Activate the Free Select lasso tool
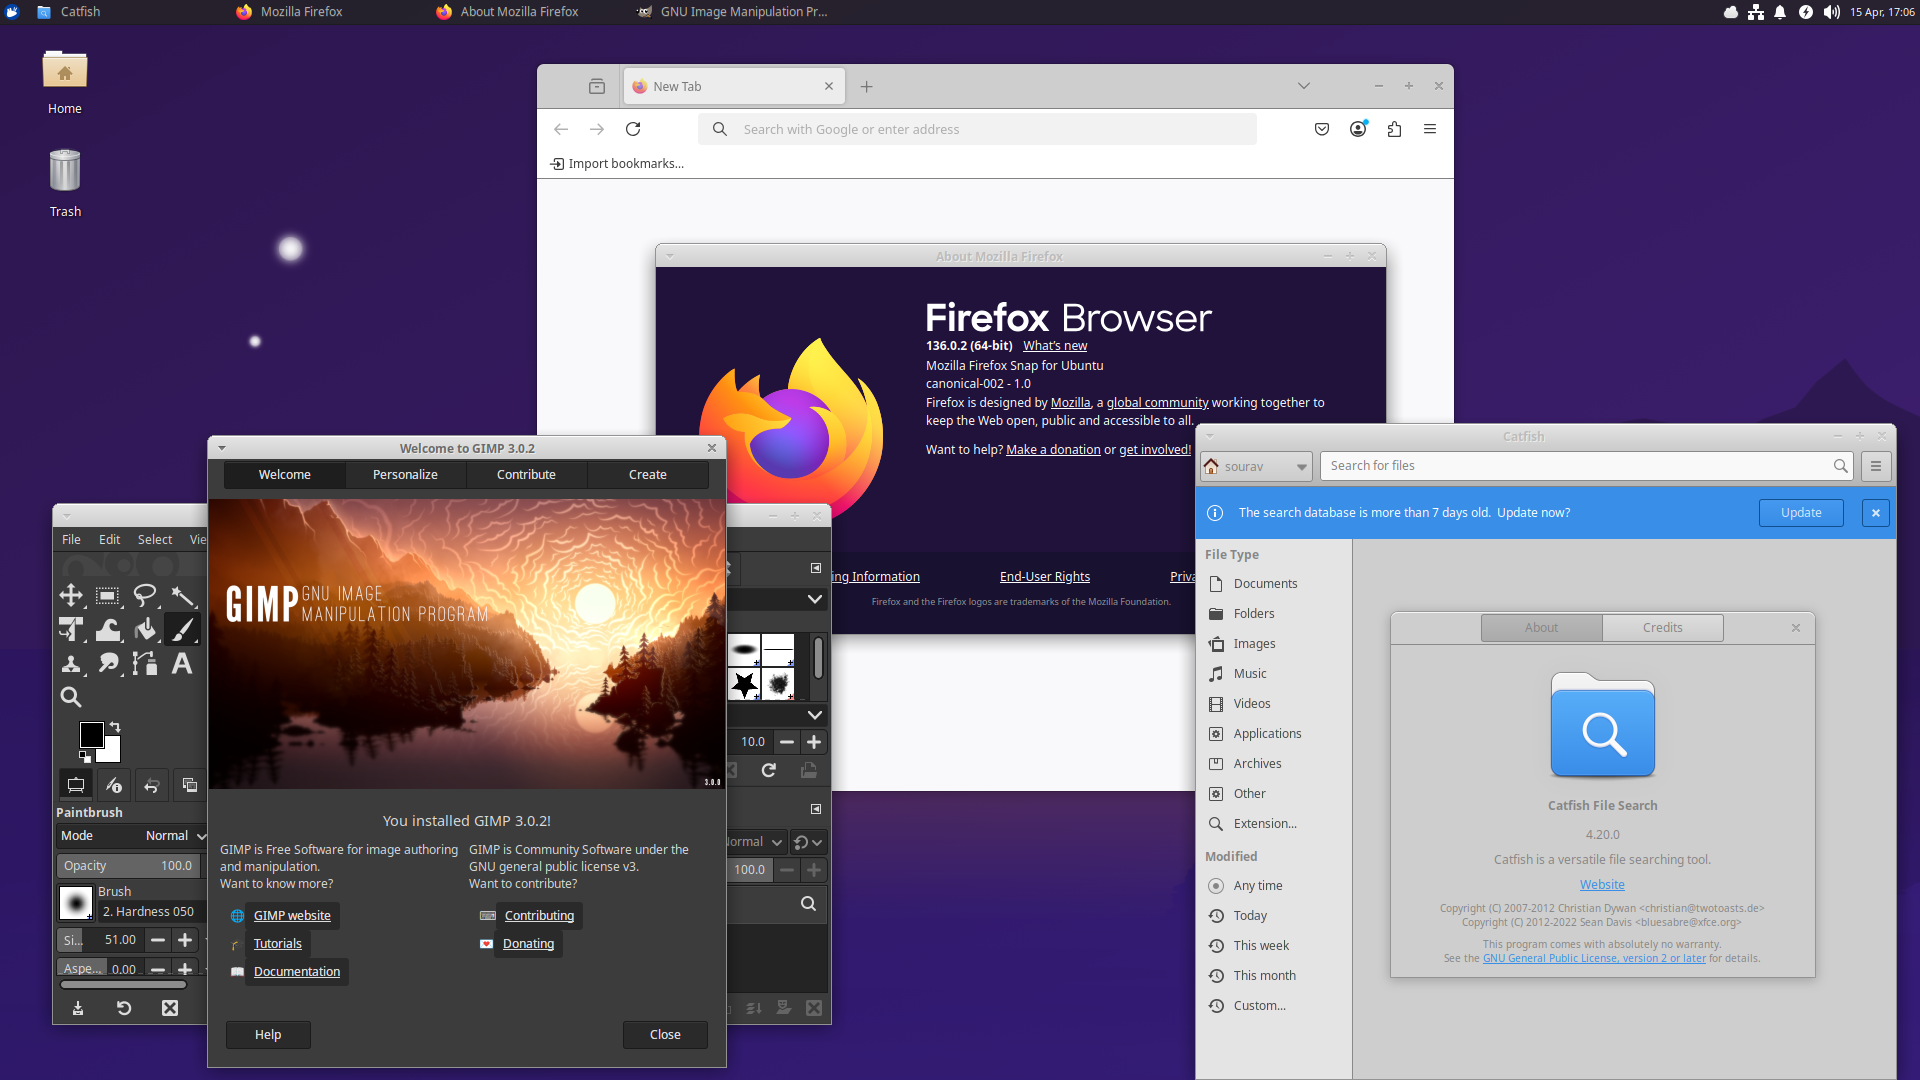Viewport: 1920px width, 1080px height. point(145,595)
